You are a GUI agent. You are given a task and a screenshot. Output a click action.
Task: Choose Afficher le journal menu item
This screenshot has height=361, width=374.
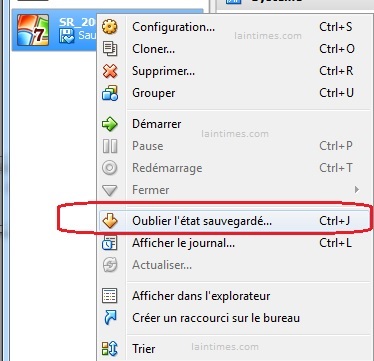[x=234, y=243]
